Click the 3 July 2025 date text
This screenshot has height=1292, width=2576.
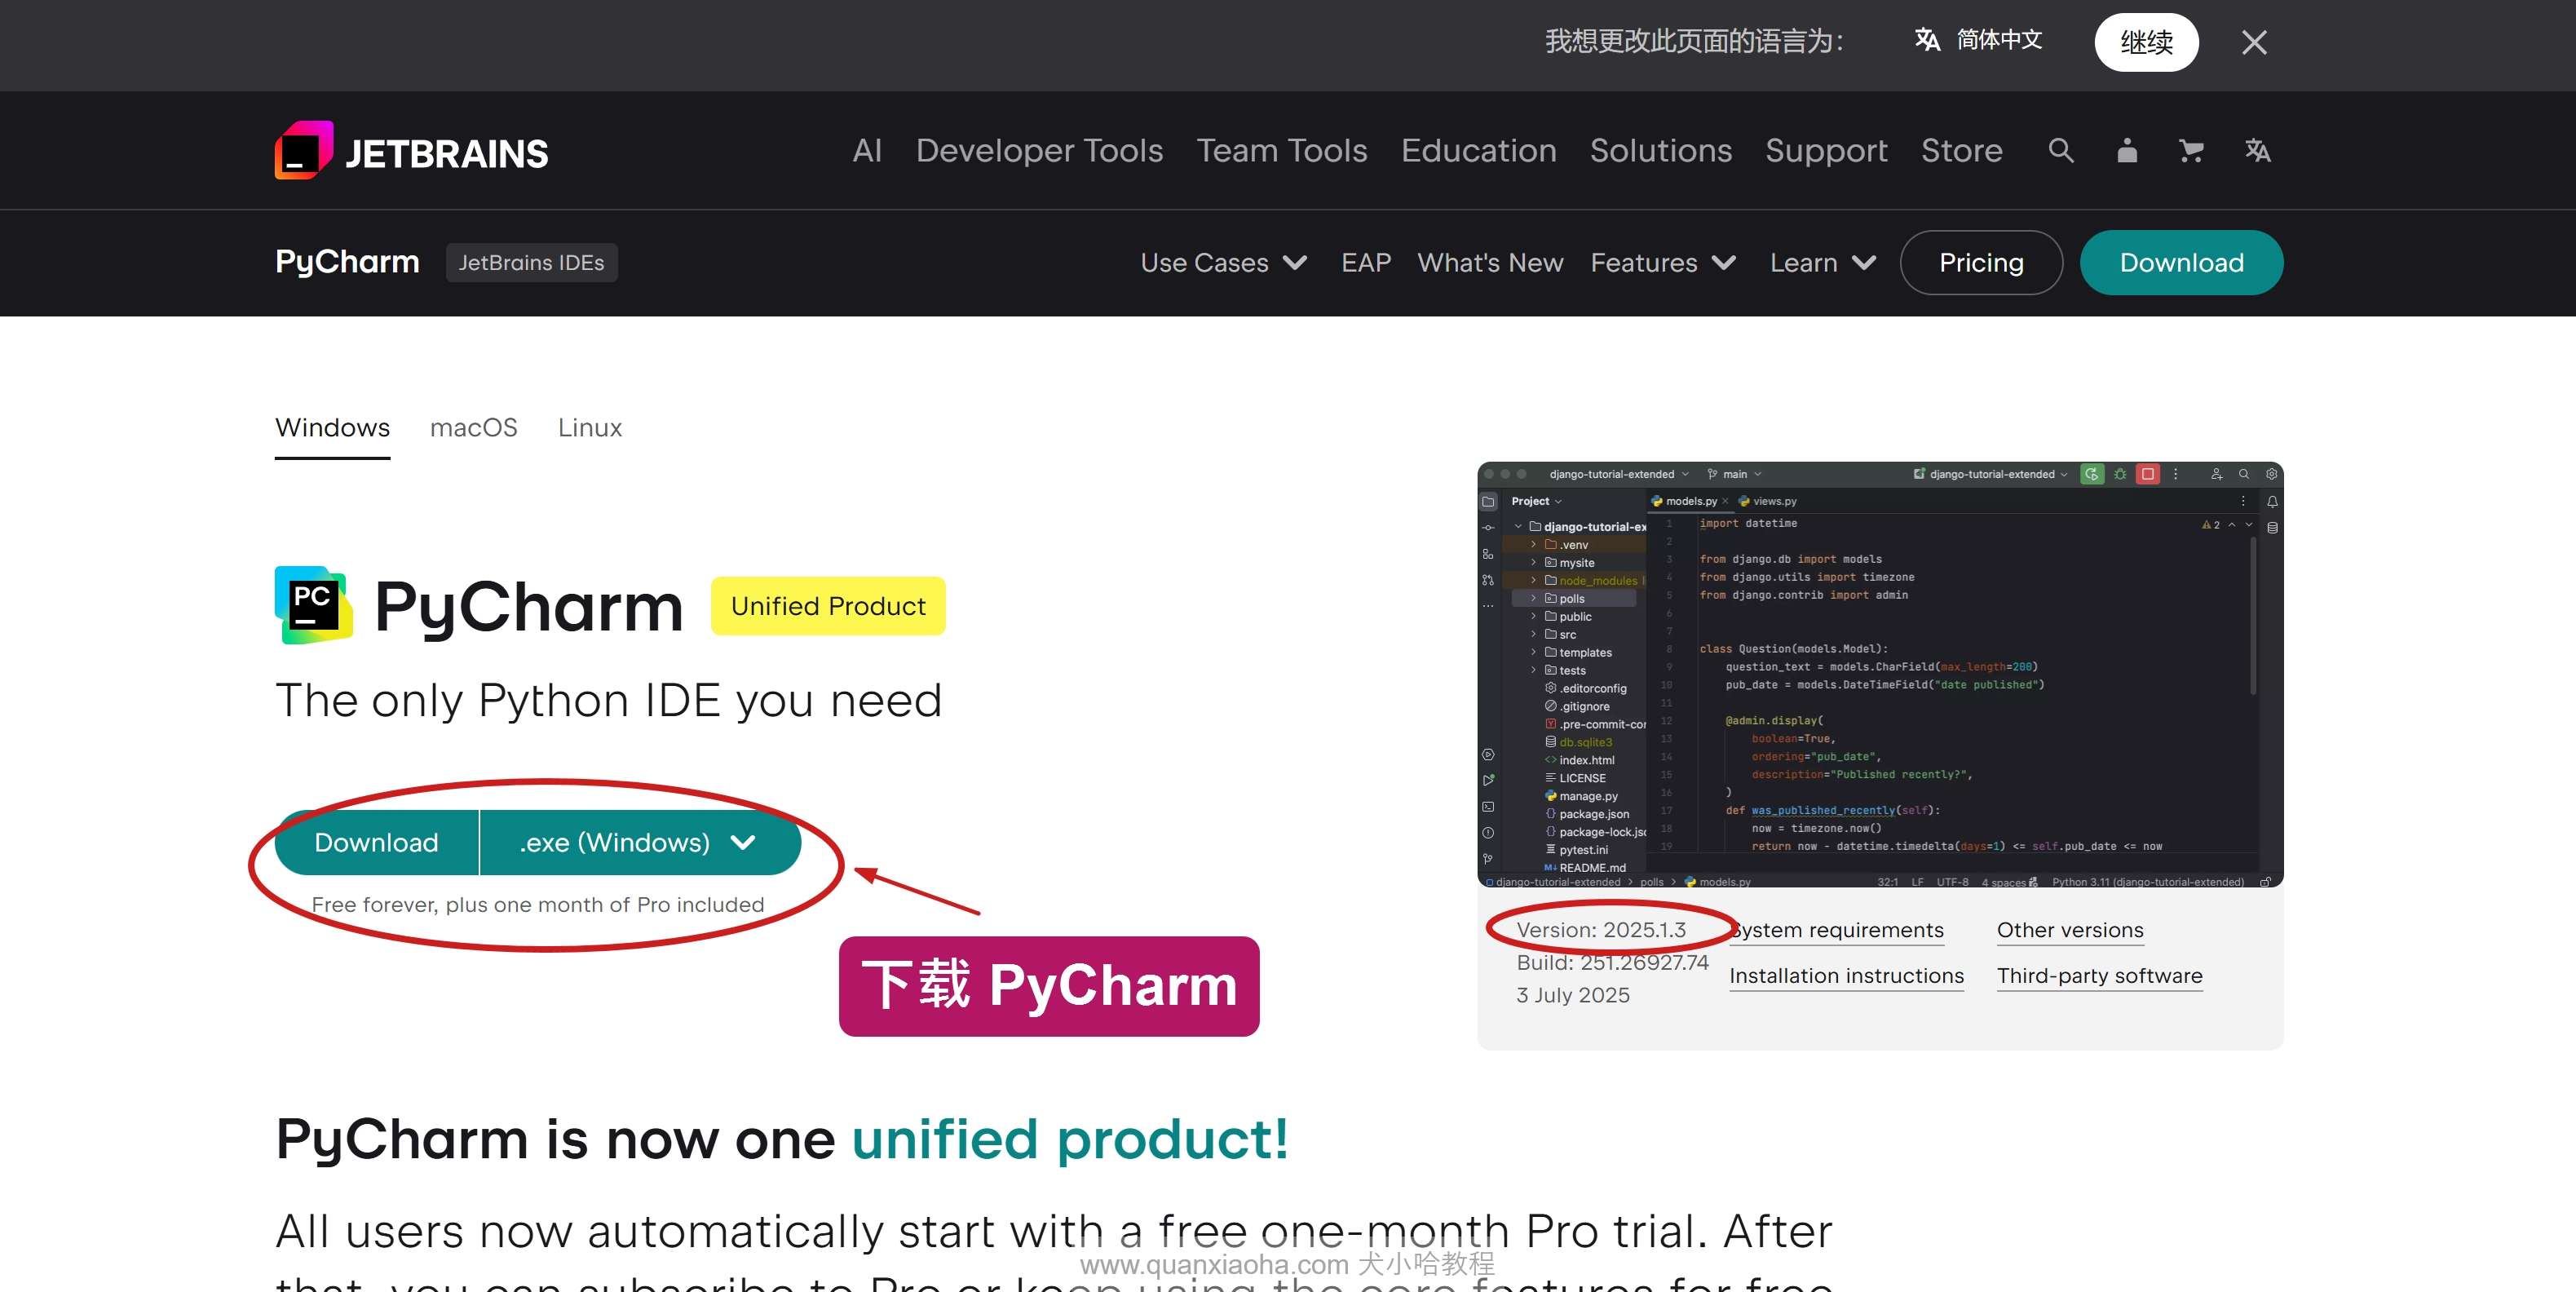pyautogui.click(x=1573, y=995)
